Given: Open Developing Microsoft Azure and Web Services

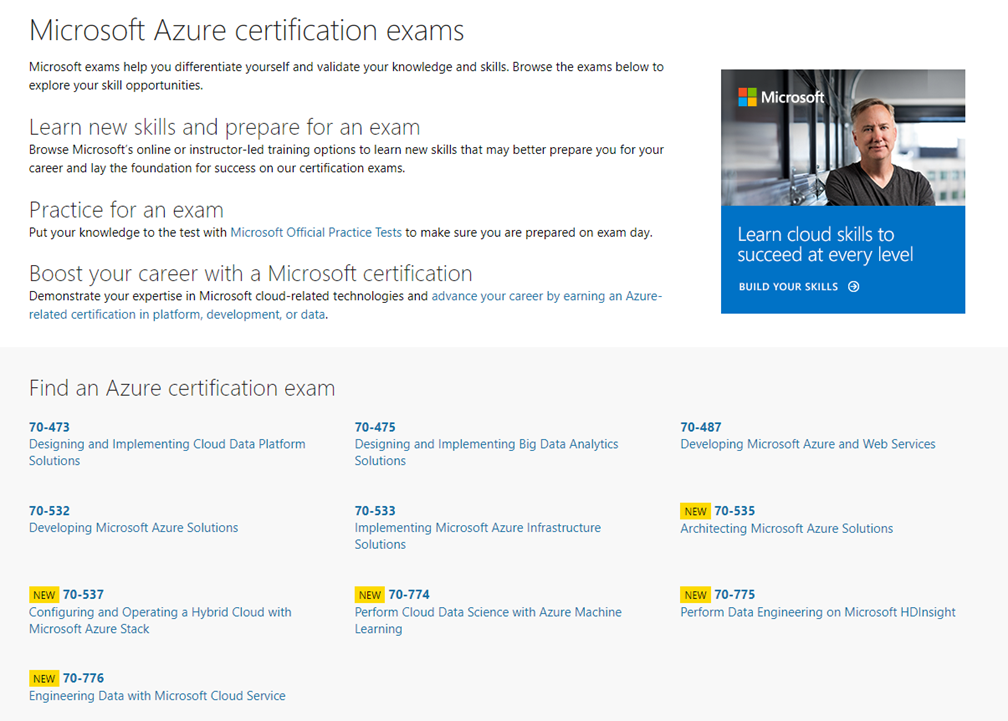Looking at the screenshot, I should [808, 444].
